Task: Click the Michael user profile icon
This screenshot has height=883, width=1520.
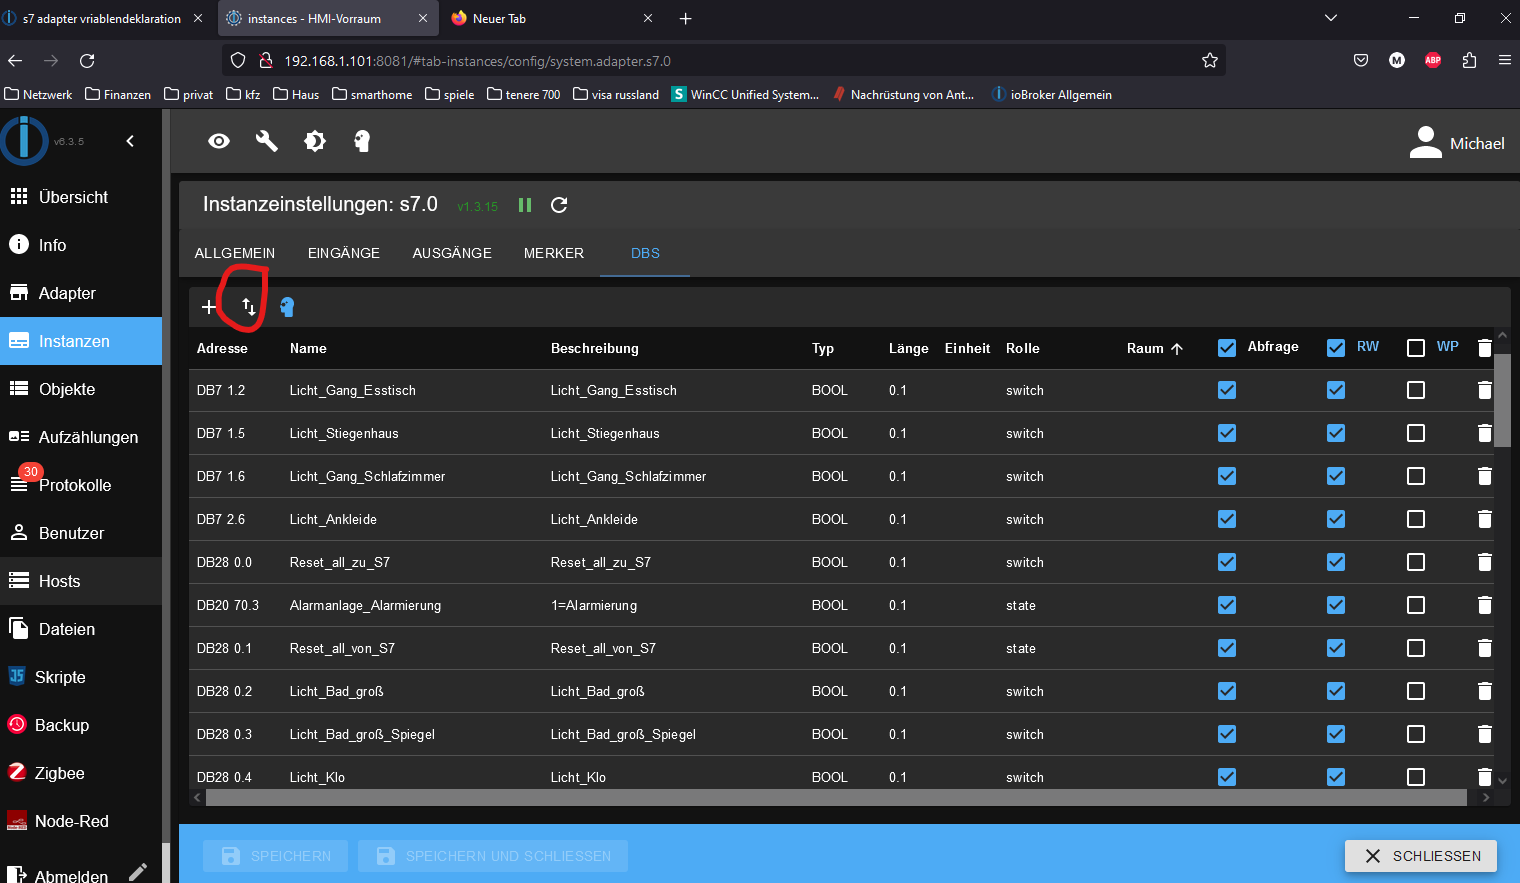Action: click(1425, 142)
